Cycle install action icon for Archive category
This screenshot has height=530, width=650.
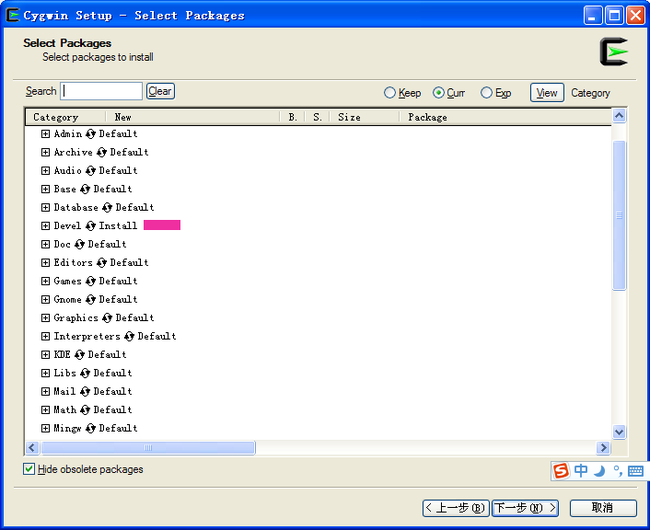102,152
